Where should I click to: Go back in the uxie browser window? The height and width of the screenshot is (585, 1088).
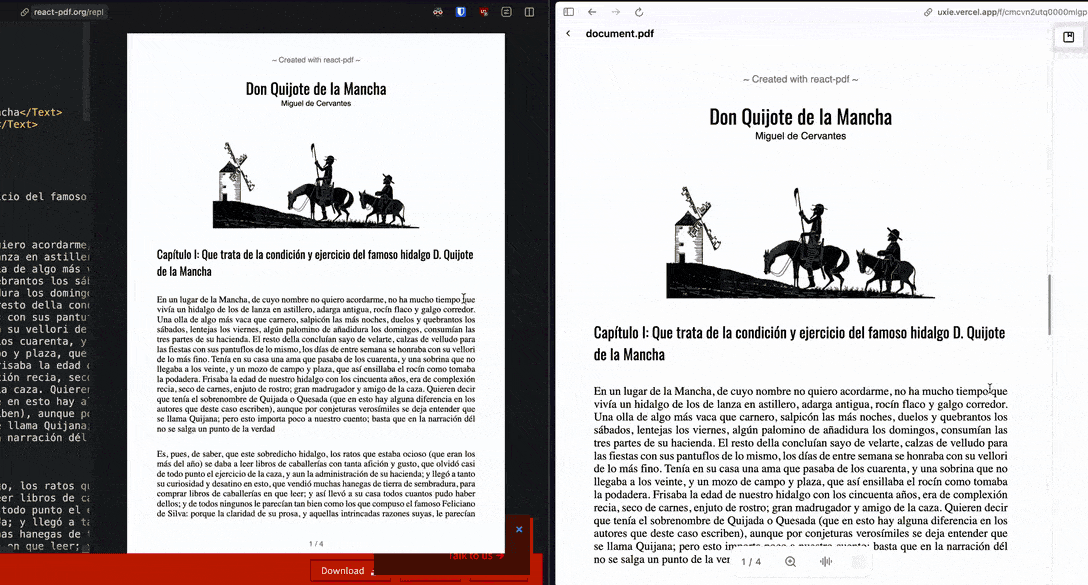592,12
